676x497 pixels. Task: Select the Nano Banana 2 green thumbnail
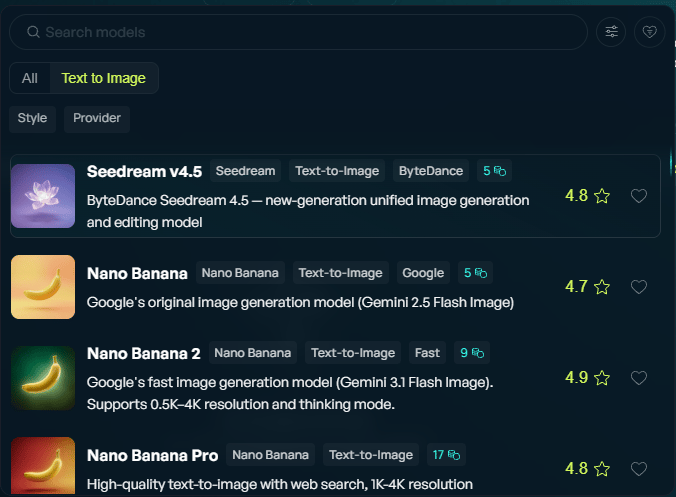(43, 378)
